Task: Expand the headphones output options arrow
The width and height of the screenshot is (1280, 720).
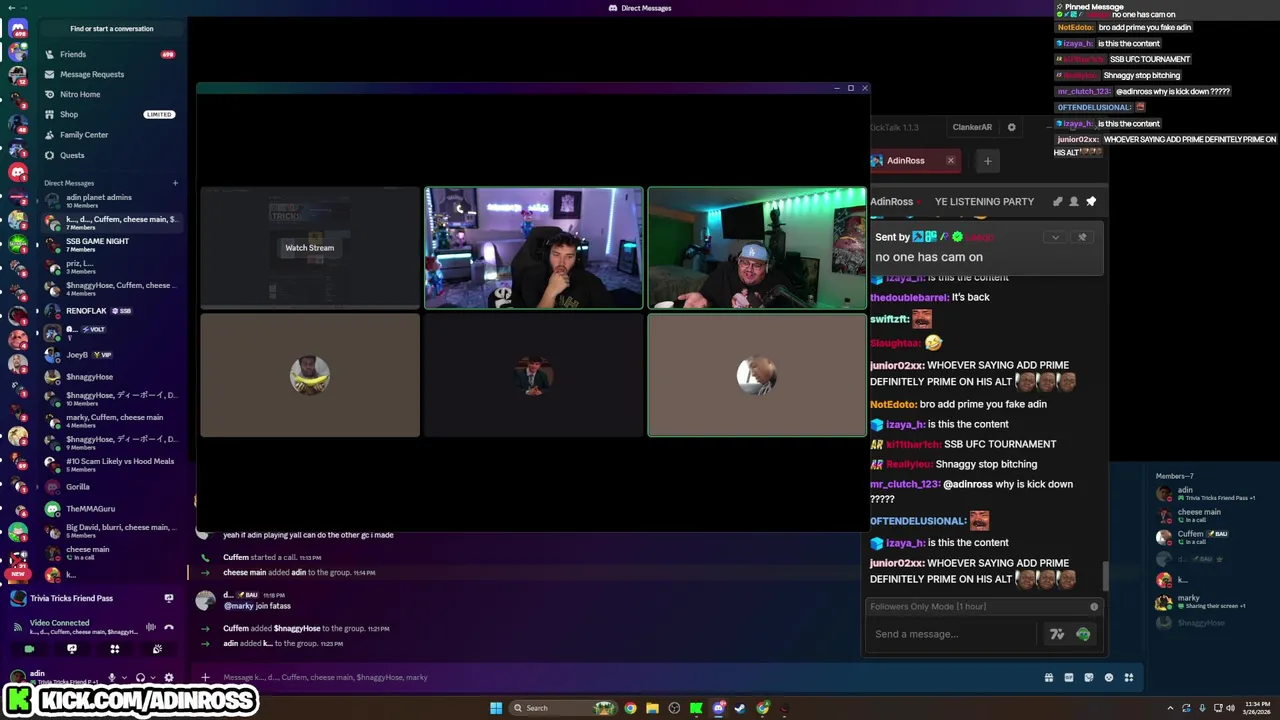Action: click(x=152, y=677)
